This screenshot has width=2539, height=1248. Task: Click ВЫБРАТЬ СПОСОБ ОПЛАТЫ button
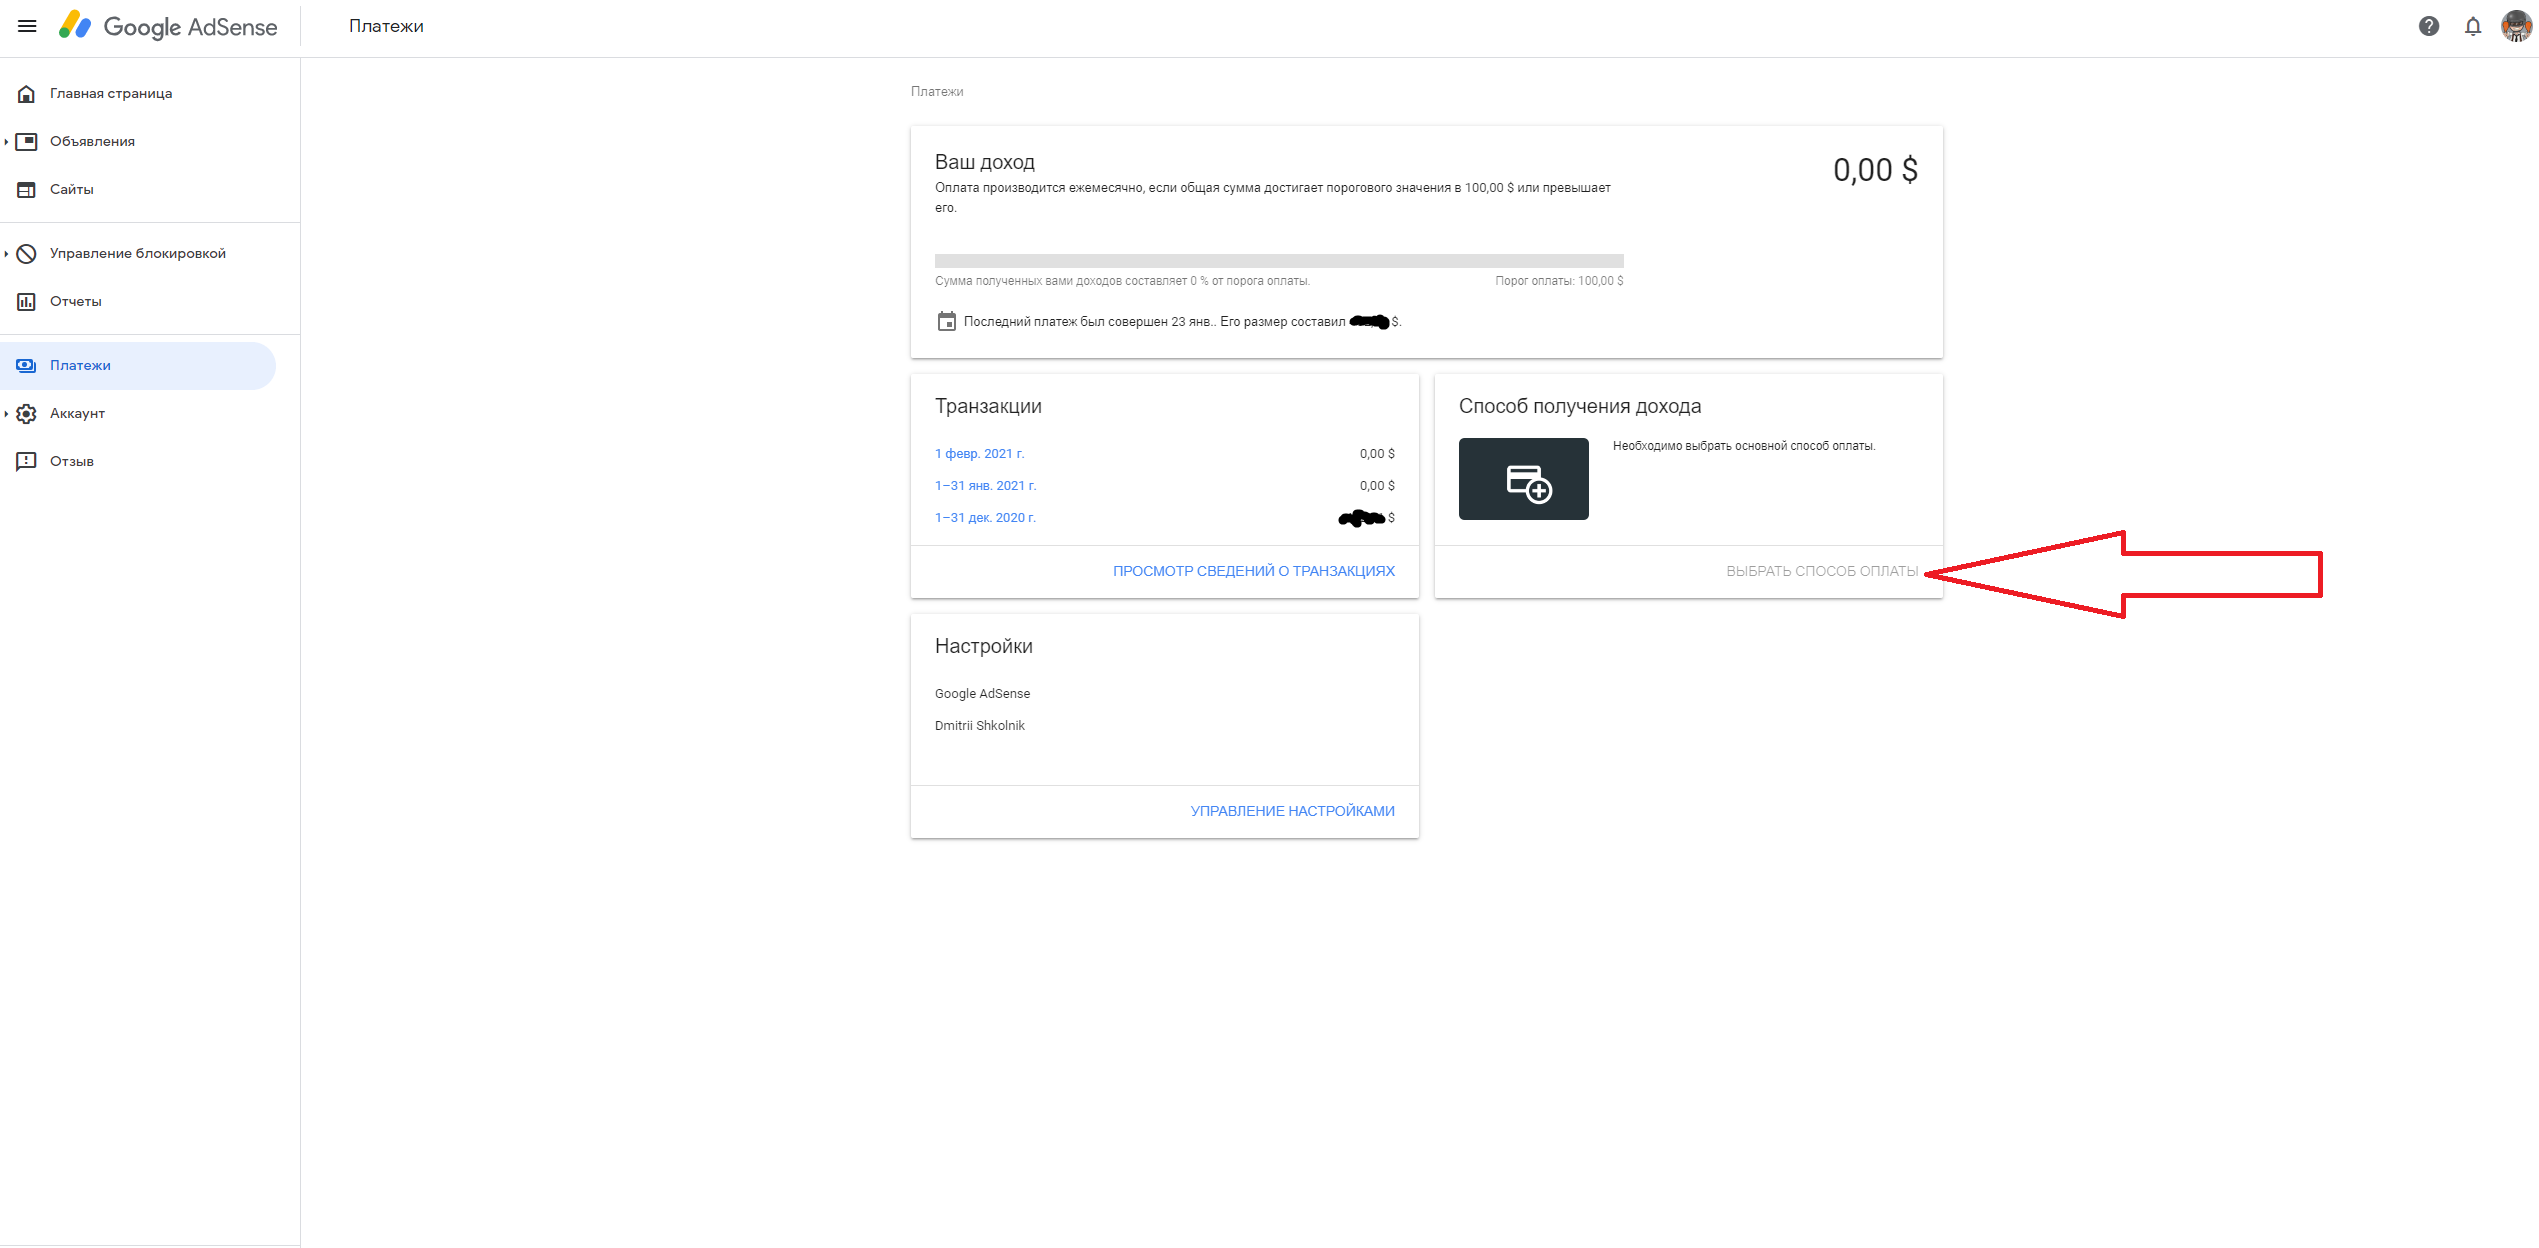click(1821, 571)
